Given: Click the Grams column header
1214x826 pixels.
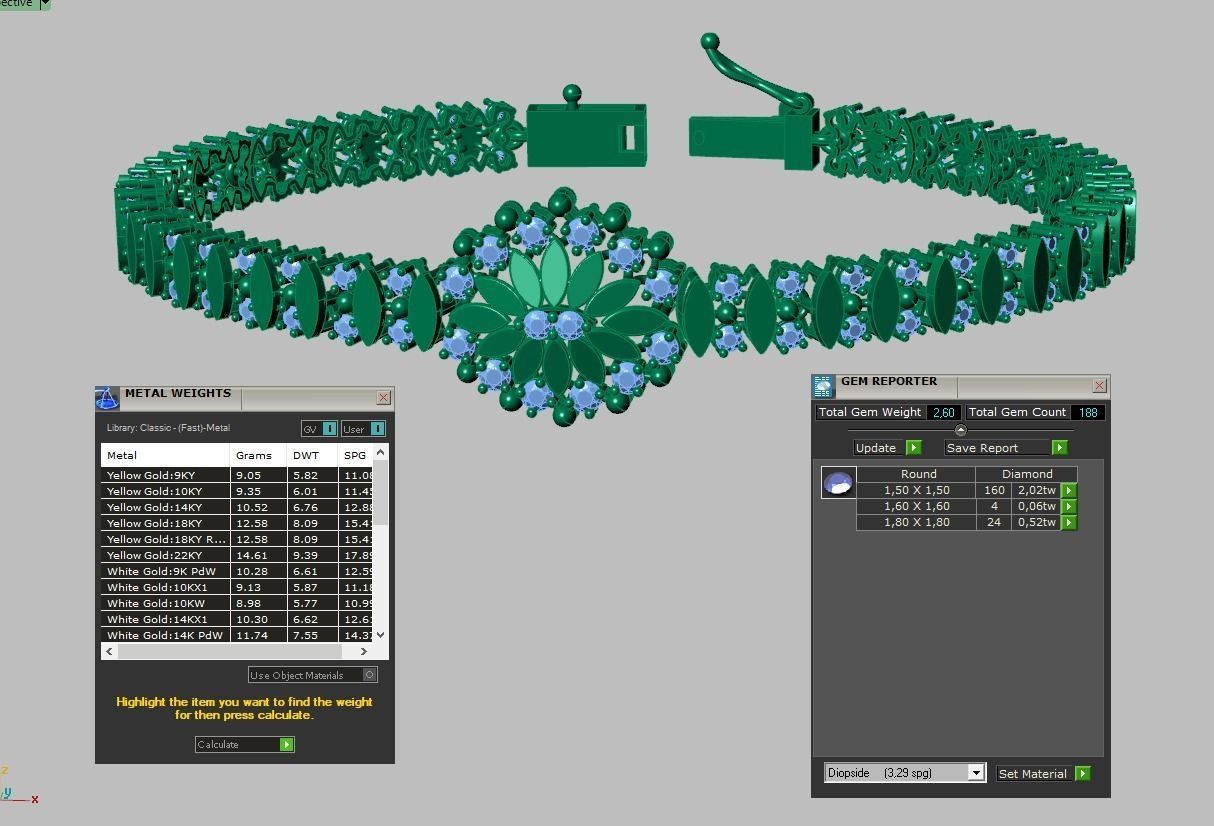Looking at the screenshot, I should coord(258,455).
